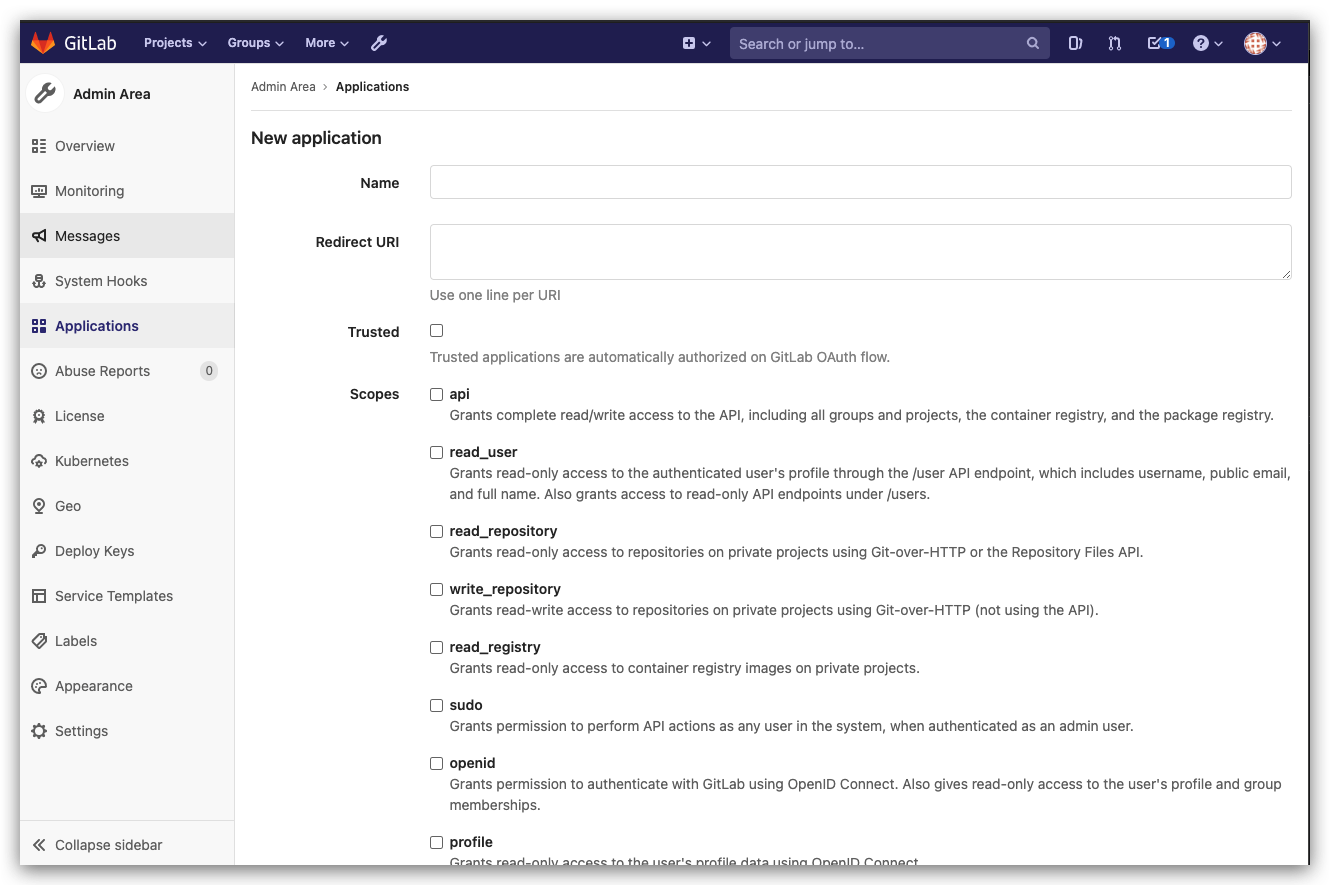This screenshot has width=1330, height=885.
Task: Click the Admin Area wrench avatar in sidebar
Action: [45, 93]
